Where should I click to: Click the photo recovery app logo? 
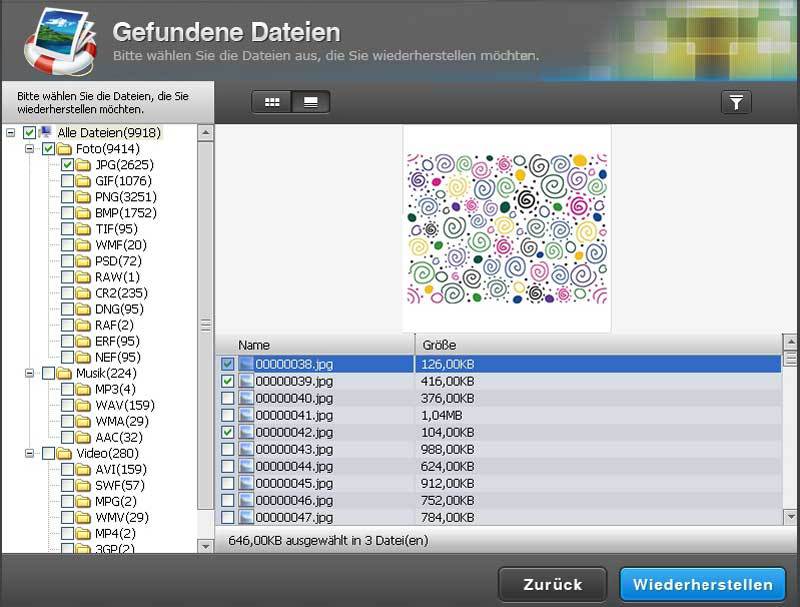tap(60, 40)
